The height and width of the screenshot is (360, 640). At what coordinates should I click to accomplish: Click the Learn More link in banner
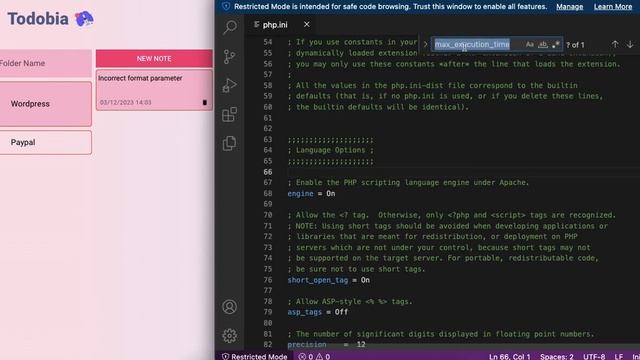[613, 7]
